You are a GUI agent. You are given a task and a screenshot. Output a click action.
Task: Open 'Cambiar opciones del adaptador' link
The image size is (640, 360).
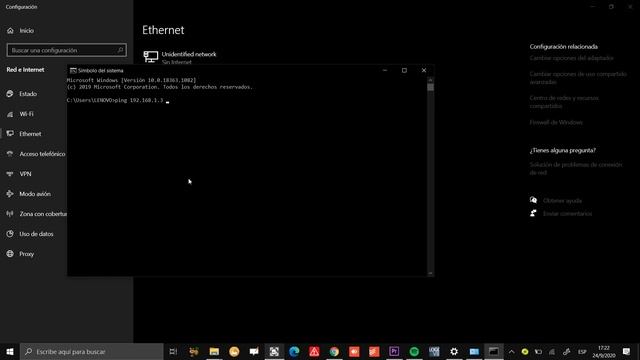coord(571,58)
